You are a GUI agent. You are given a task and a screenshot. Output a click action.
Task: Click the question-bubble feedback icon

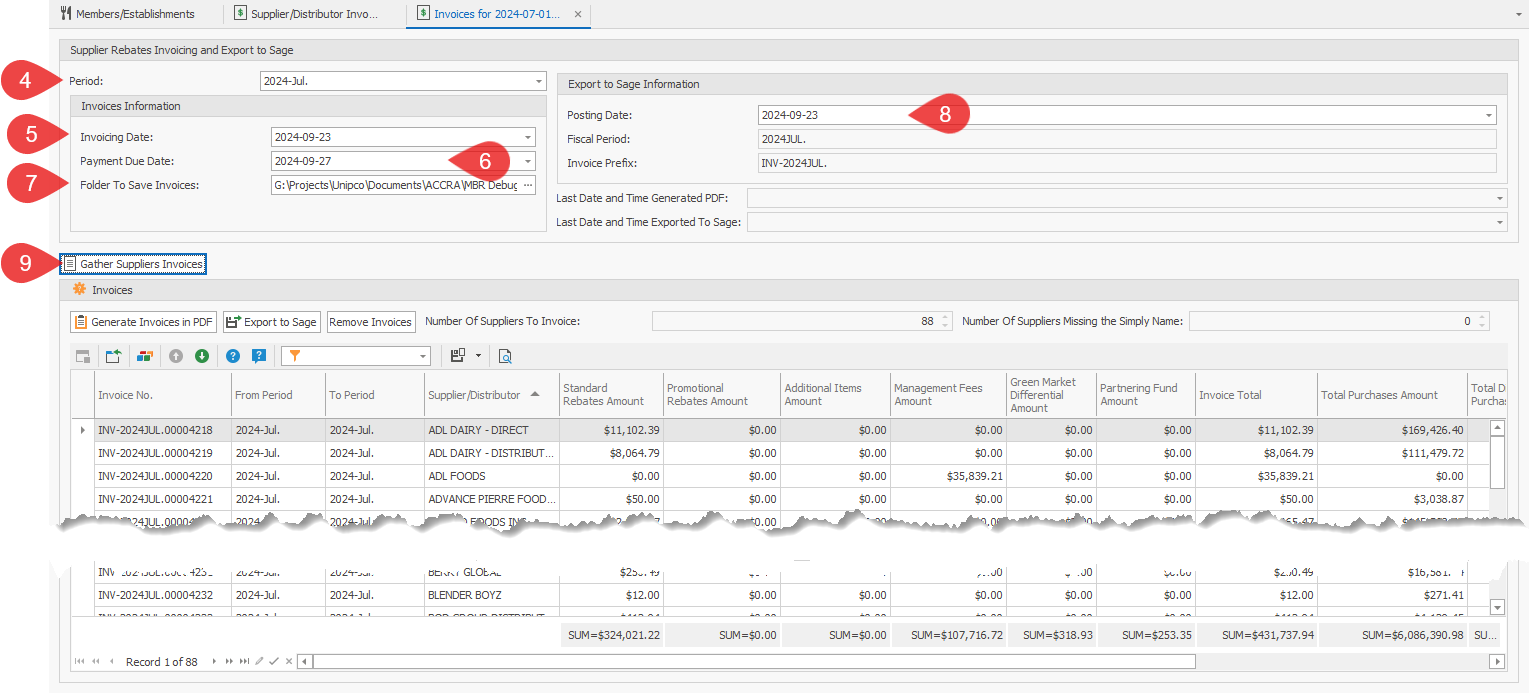tap(259, 355)
